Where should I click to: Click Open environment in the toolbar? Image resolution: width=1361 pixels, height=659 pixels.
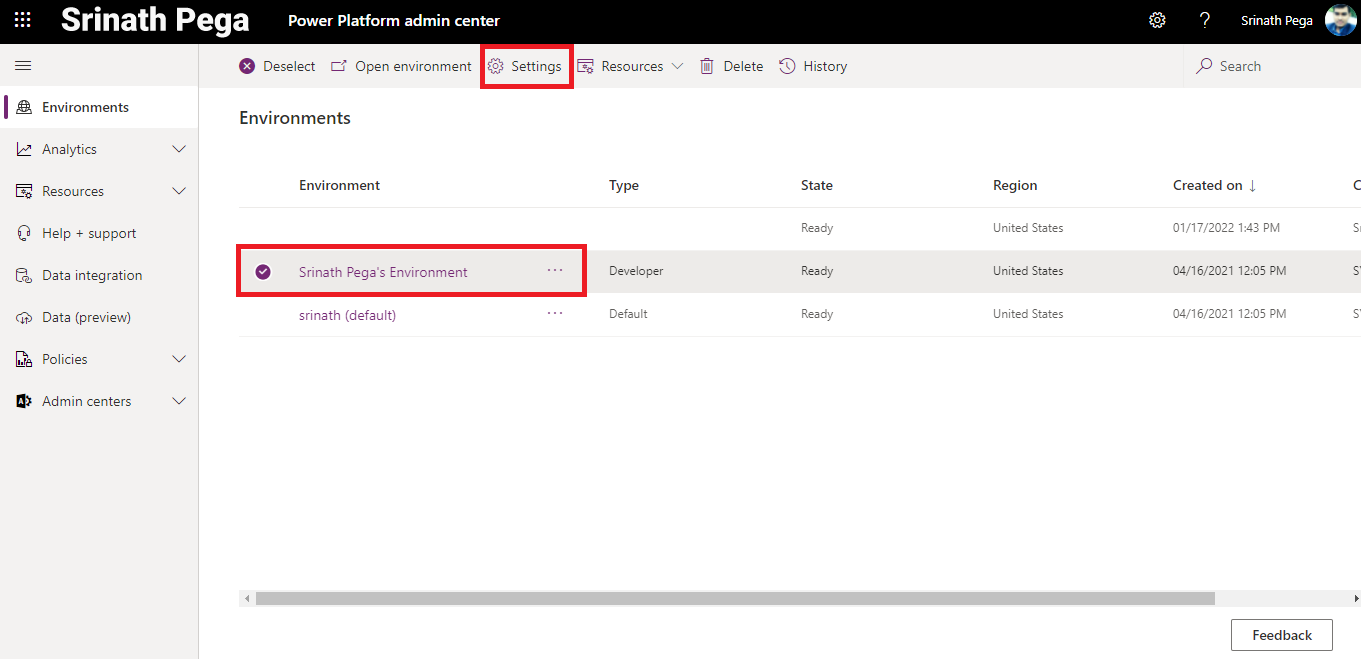401,66
